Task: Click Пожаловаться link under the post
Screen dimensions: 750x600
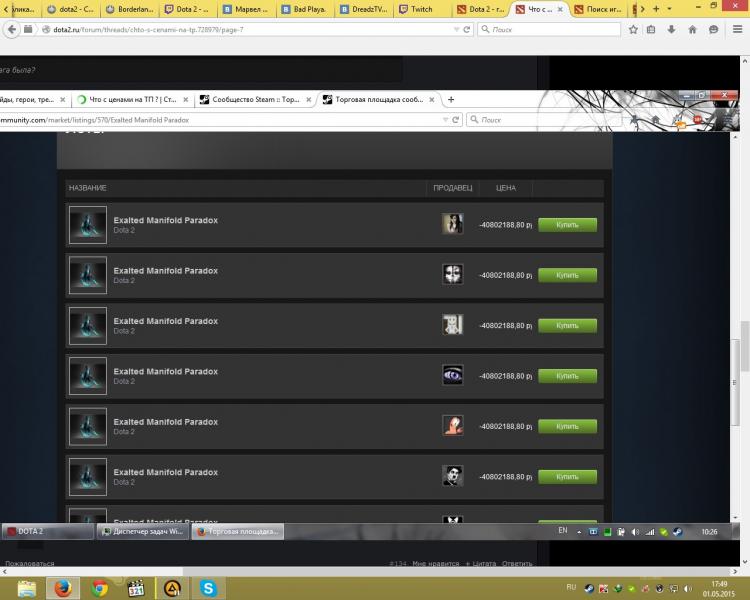Action: pos(30,563)
